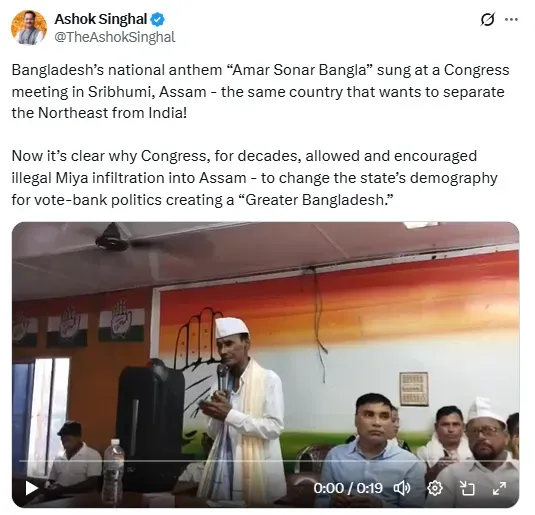Screen dimensions: 535x515
Task: Click the ceiling fan in the video
Action: pyautogui.click(x=113, y=237)
